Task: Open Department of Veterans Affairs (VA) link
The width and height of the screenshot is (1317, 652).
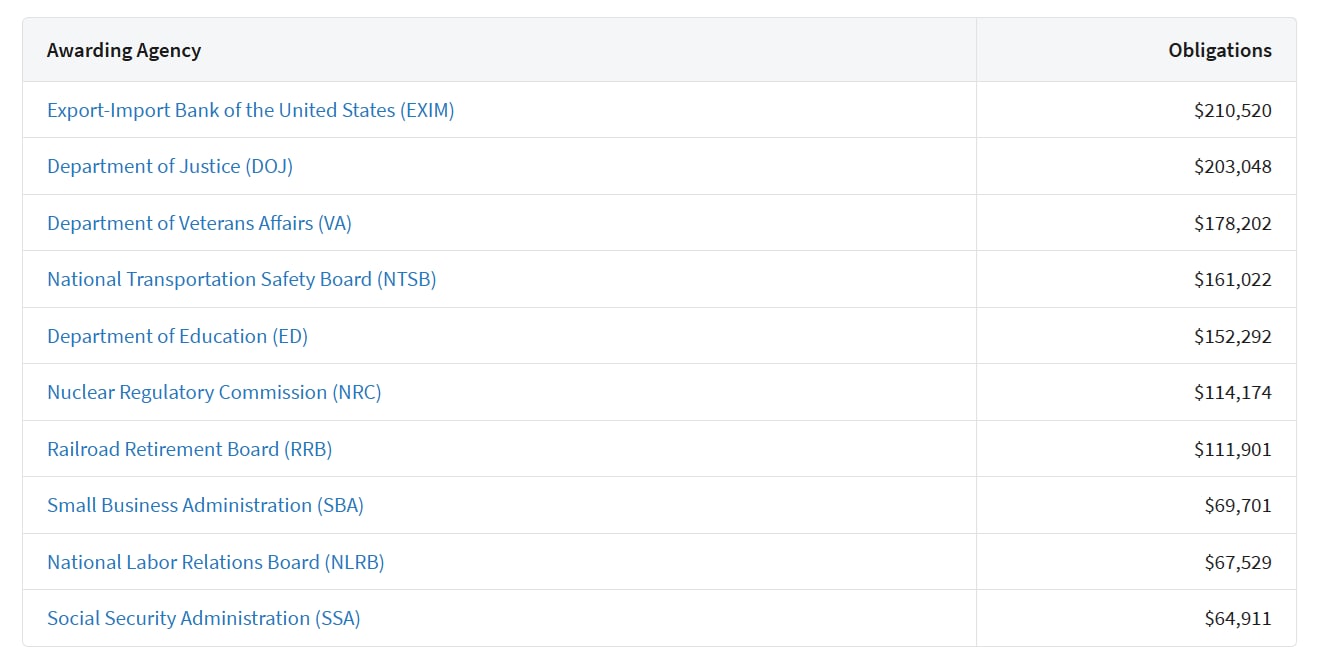Action: pos(199,223)
